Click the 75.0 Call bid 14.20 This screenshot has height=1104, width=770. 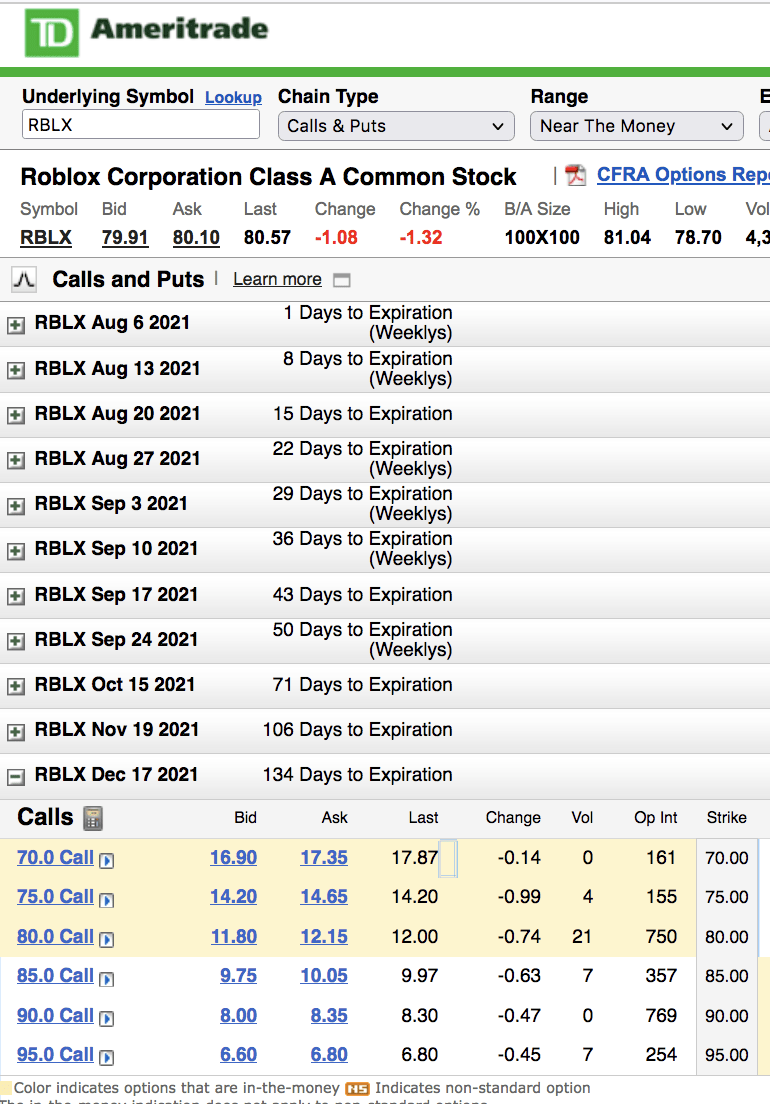tap(234, 896)
